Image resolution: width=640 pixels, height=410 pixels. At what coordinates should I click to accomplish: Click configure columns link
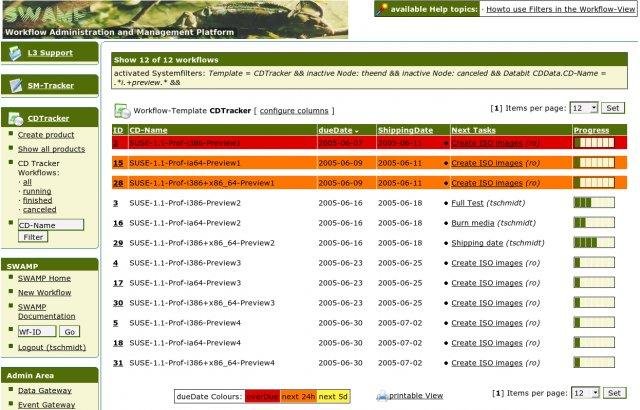point(294,111)
